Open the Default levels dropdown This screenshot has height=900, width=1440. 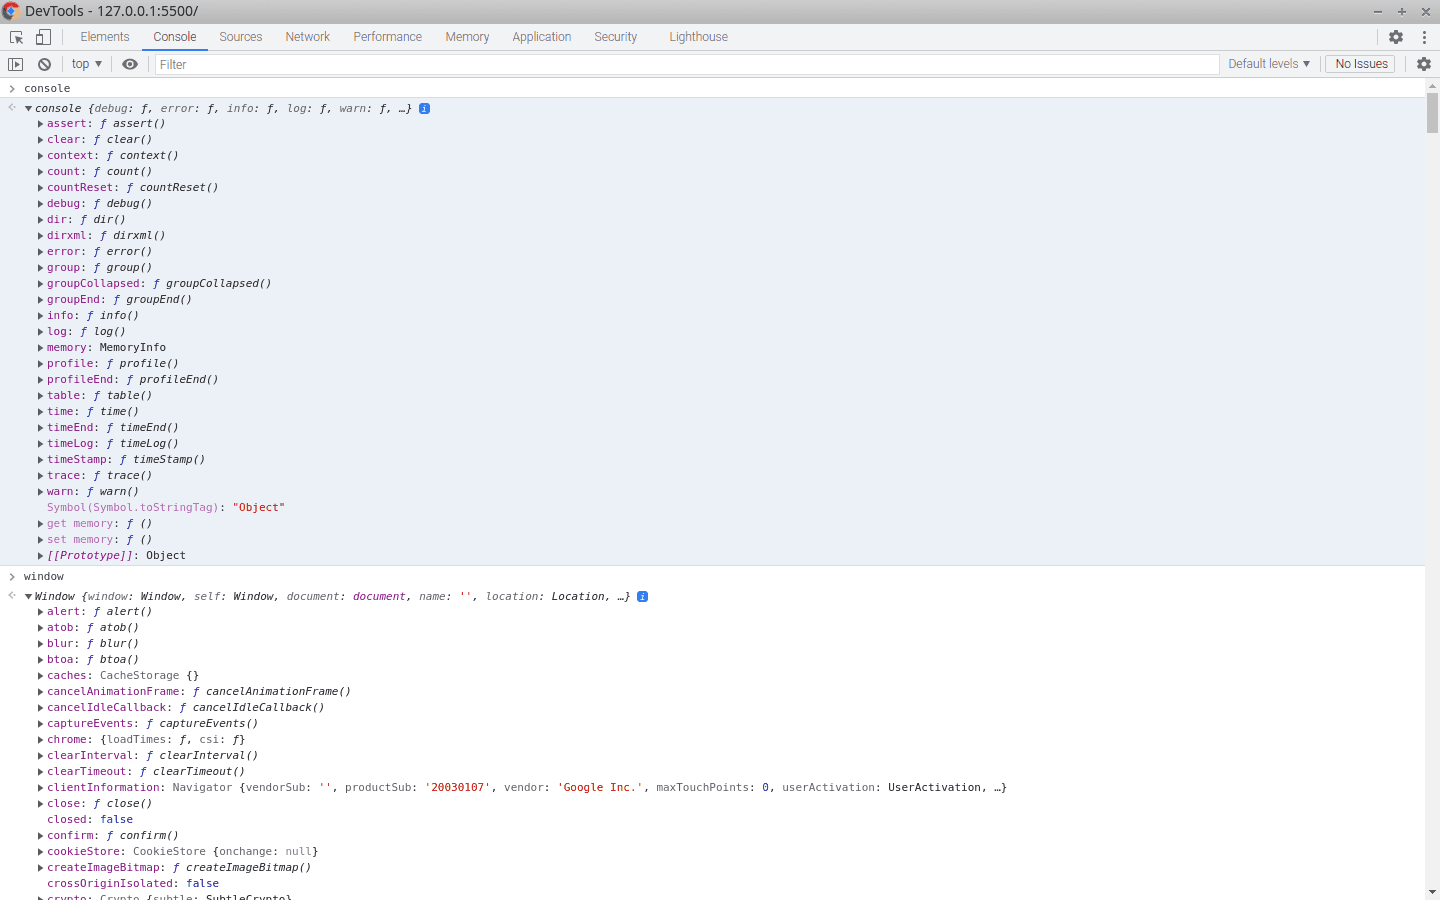1268,64
